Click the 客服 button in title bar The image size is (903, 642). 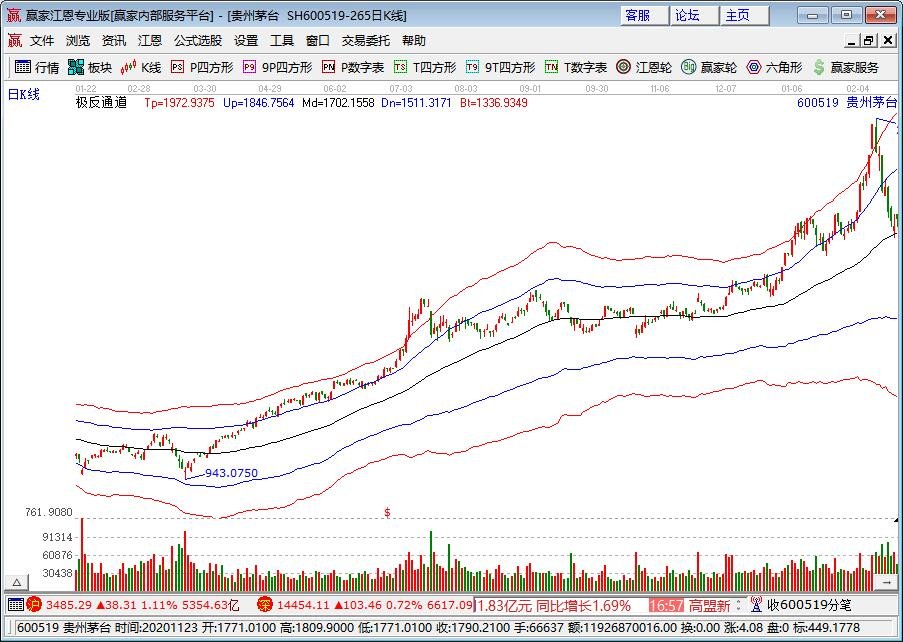pyautogui.click(x=644, y=15)
